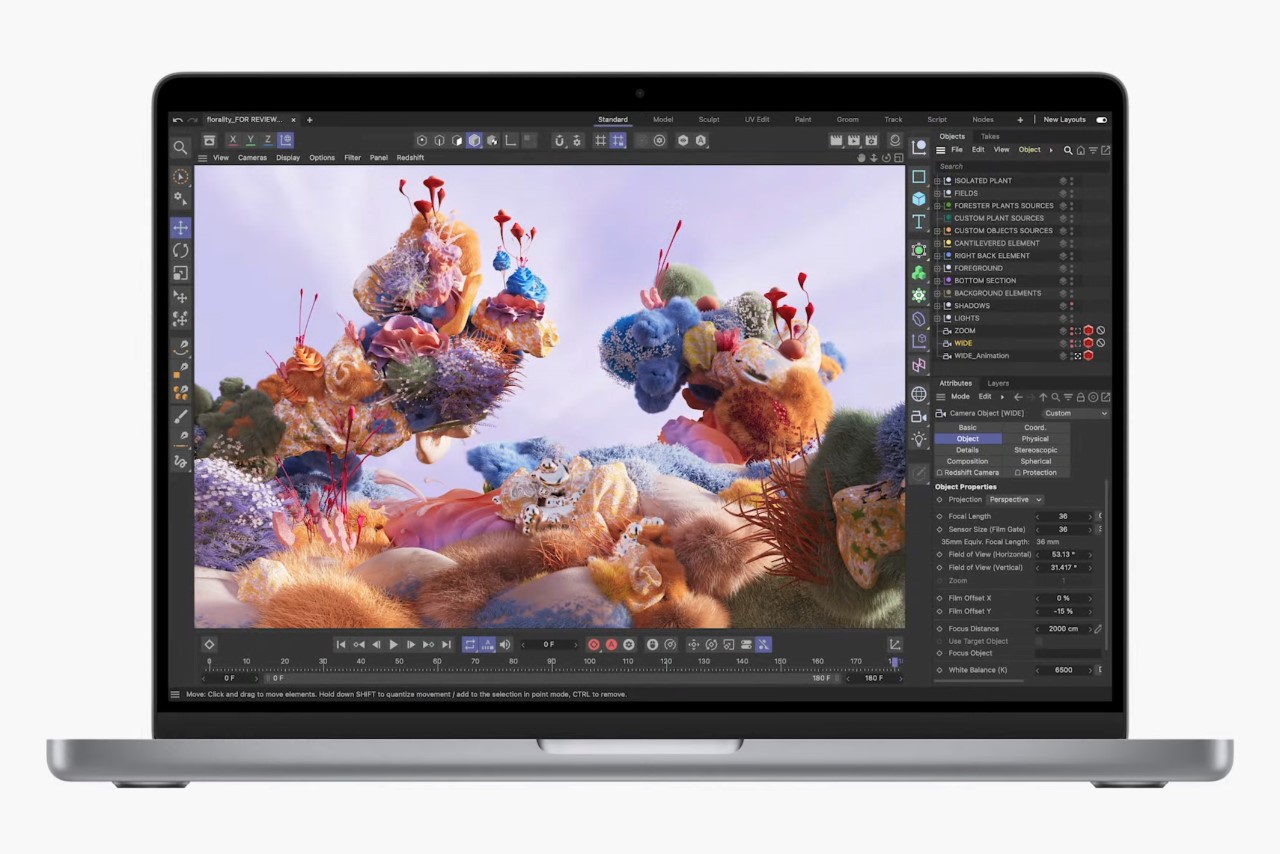Add a Light object from palette

(919, 439)
